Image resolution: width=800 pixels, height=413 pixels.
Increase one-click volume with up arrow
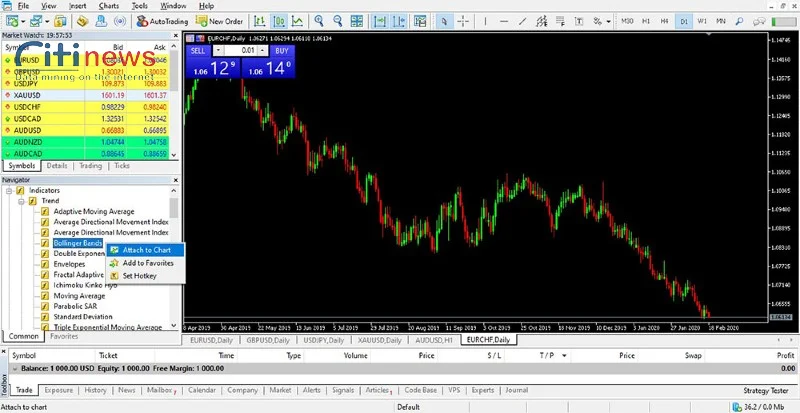click(x=262, y=51)
